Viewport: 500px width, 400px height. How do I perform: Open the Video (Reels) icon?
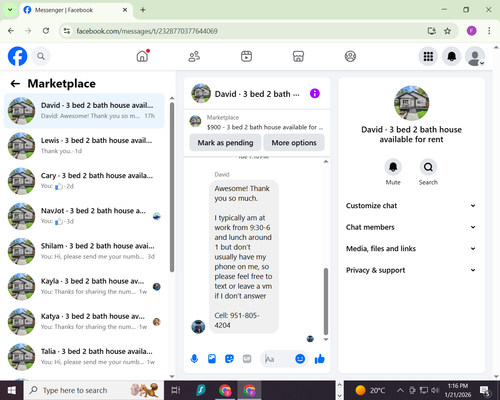tap(246, 56)
